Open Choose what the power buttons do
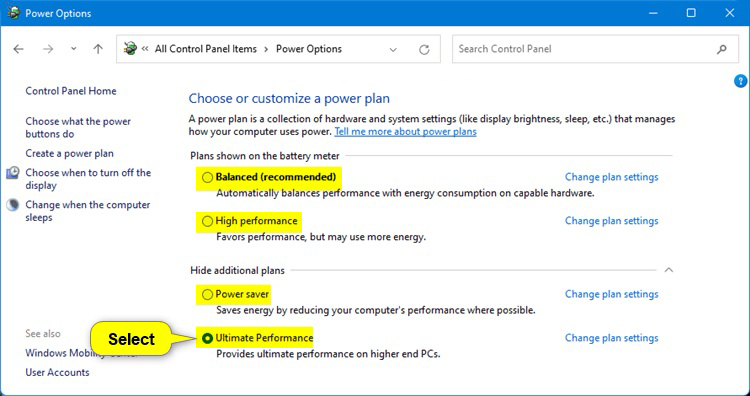This screenshot has width=750, height=396. point(78,128)
